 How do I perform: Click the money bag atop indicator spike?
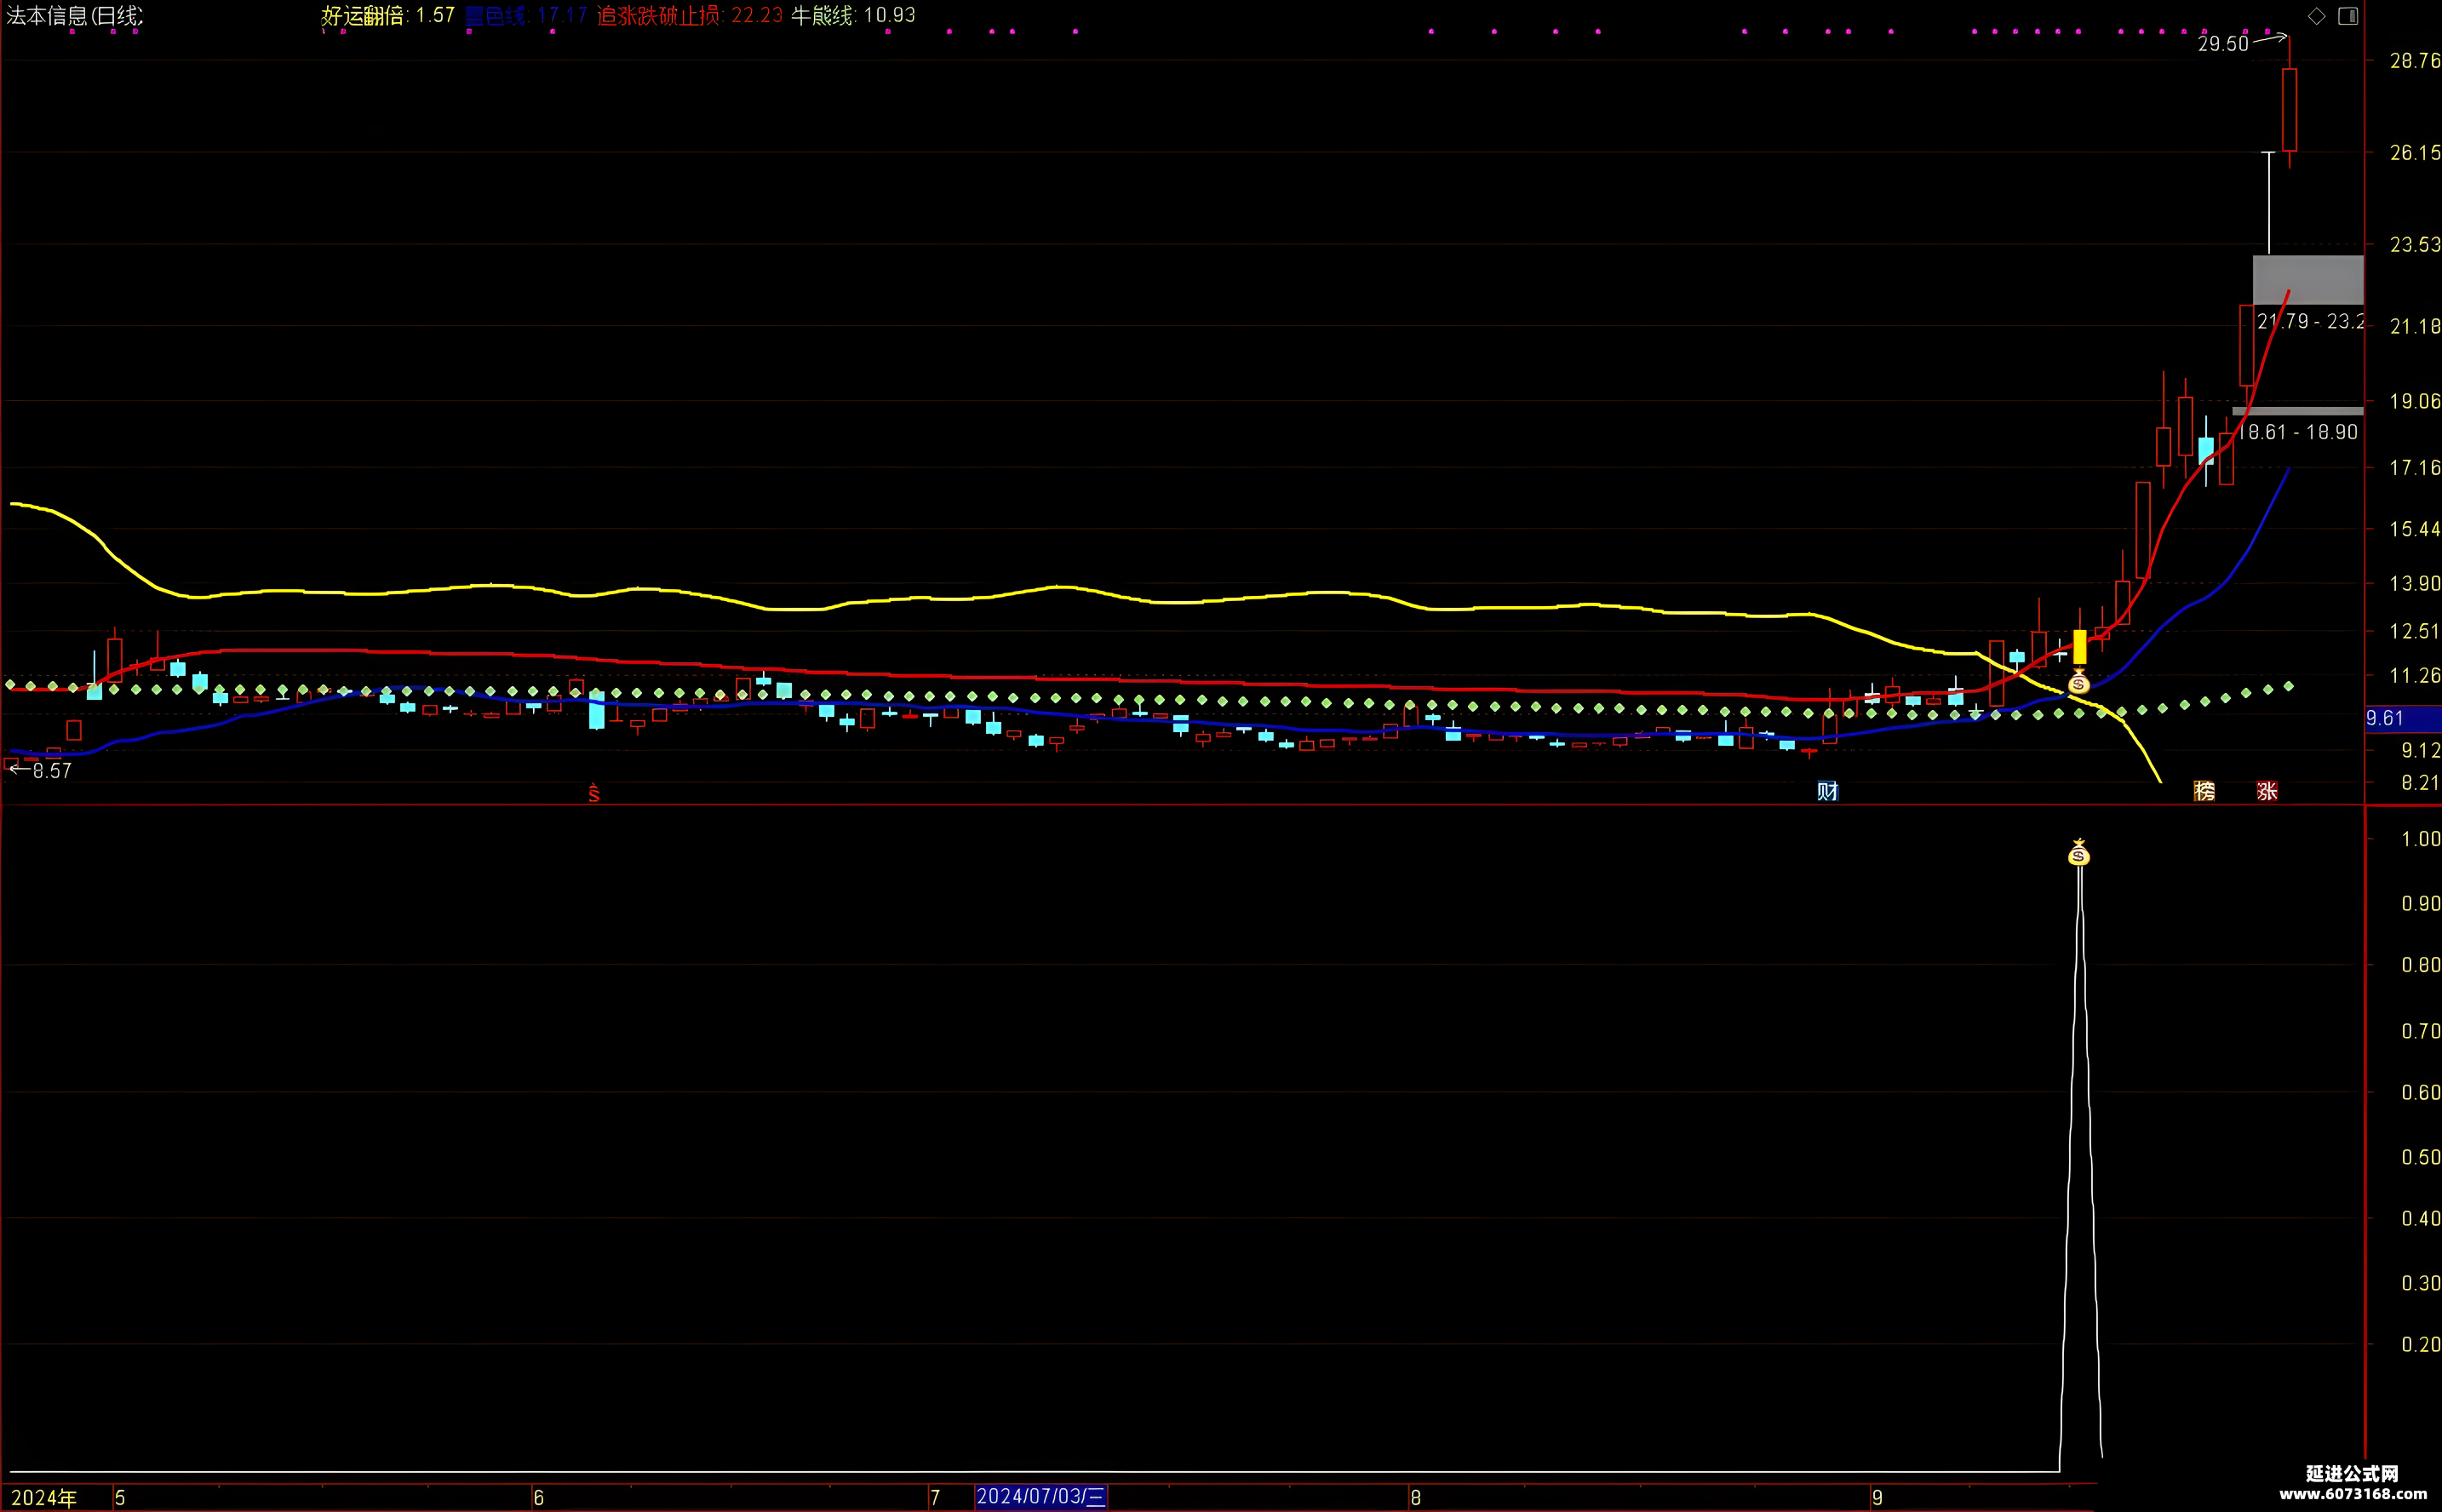(x=2079, y=852)
